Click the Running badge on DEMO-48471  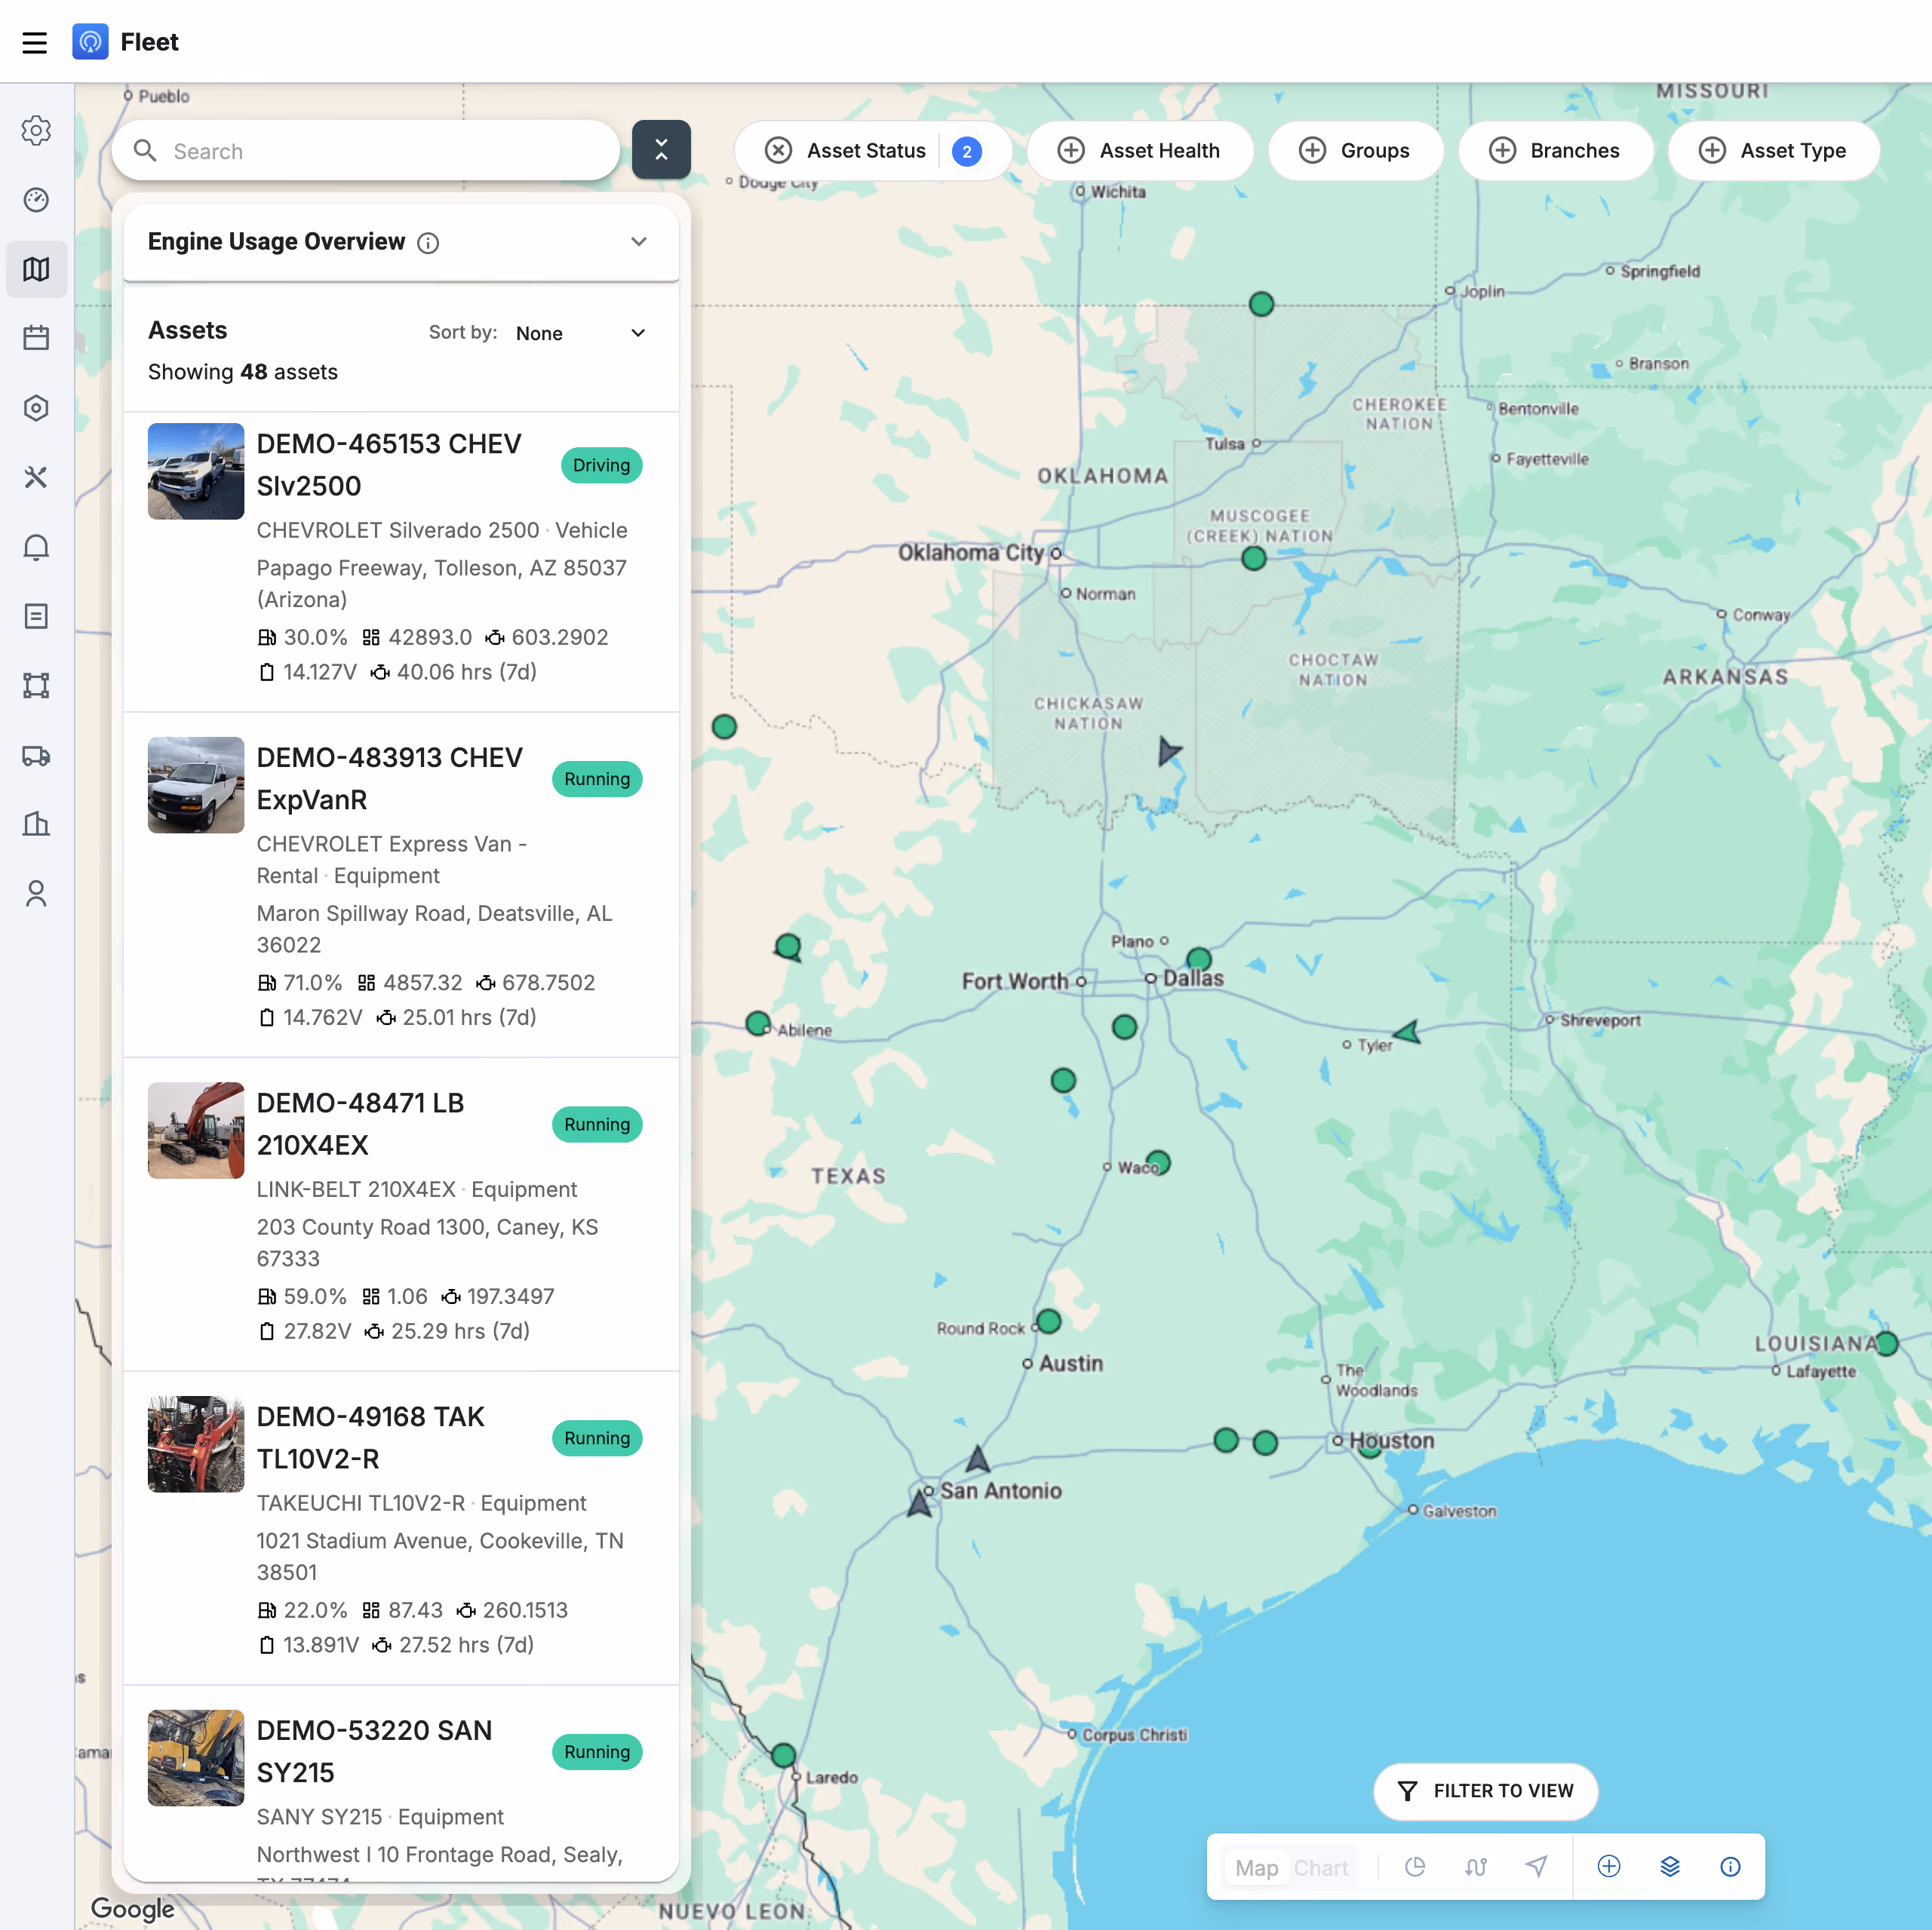click(x=597, y=1125)
